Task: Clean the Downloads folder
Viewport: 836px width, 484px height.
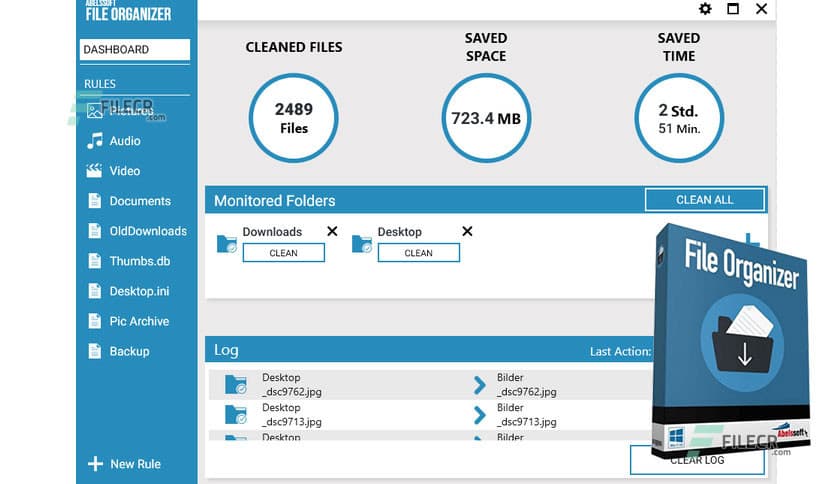Action: 284,253
